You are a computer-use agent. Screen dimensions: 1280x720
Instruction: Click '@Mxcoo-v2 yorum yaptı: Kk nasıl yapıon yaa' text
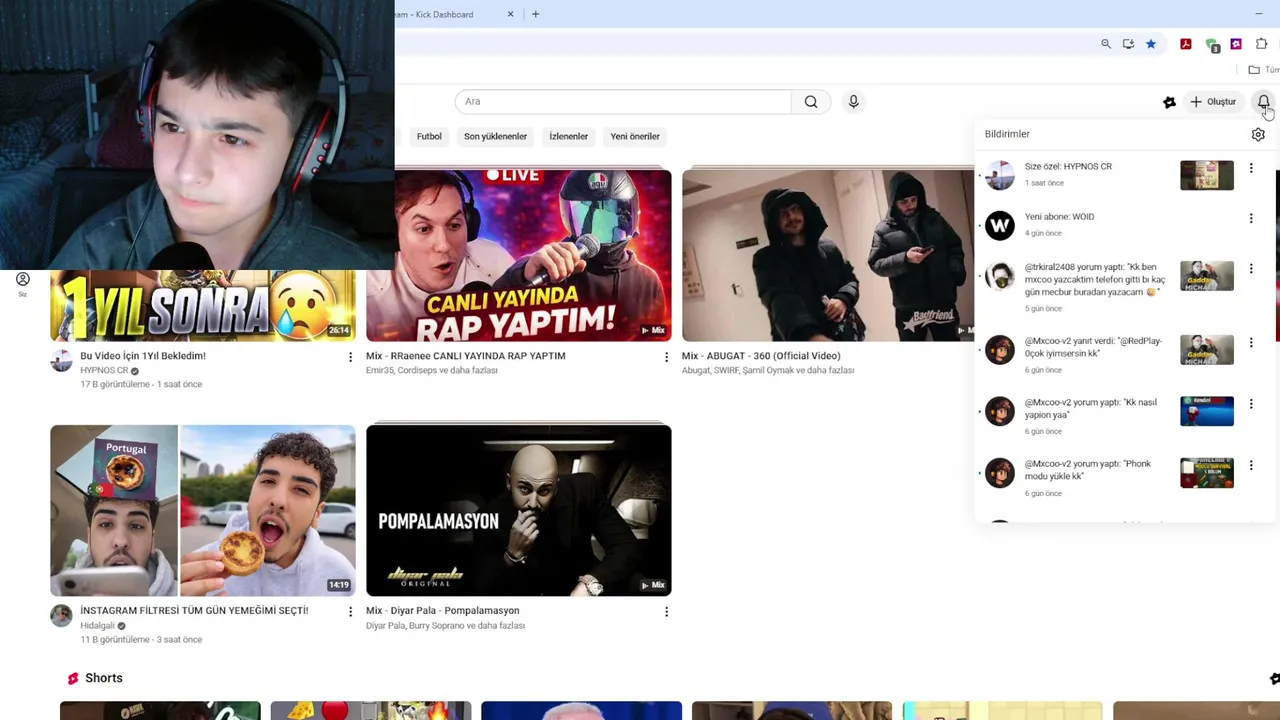click(x=1090, y=408)
